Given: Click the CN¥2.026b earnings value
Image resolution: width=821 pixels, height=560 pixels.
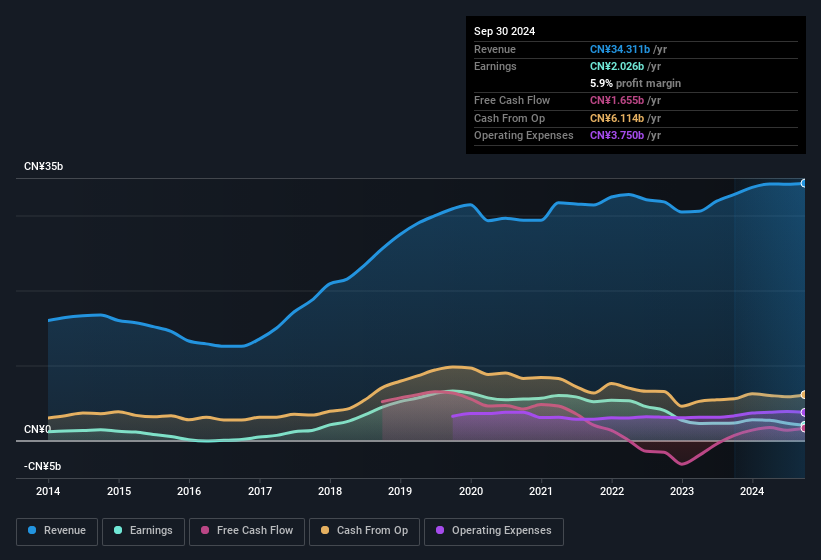Looking at the screenshot, I should coord(617,66).
